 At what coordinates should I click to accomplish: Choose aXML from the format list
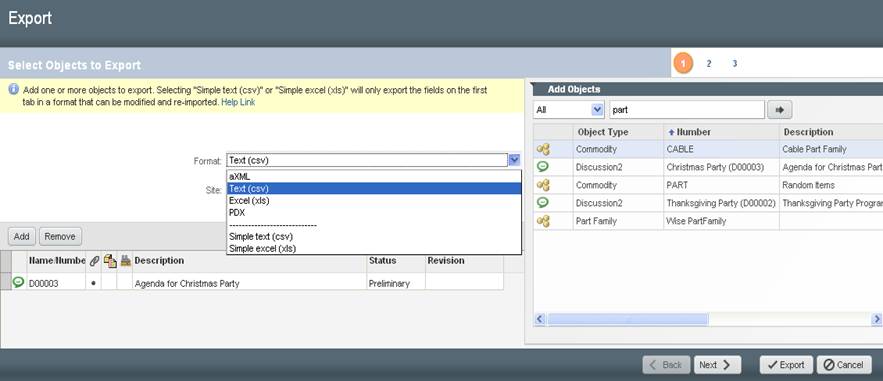tap(374, 176)
